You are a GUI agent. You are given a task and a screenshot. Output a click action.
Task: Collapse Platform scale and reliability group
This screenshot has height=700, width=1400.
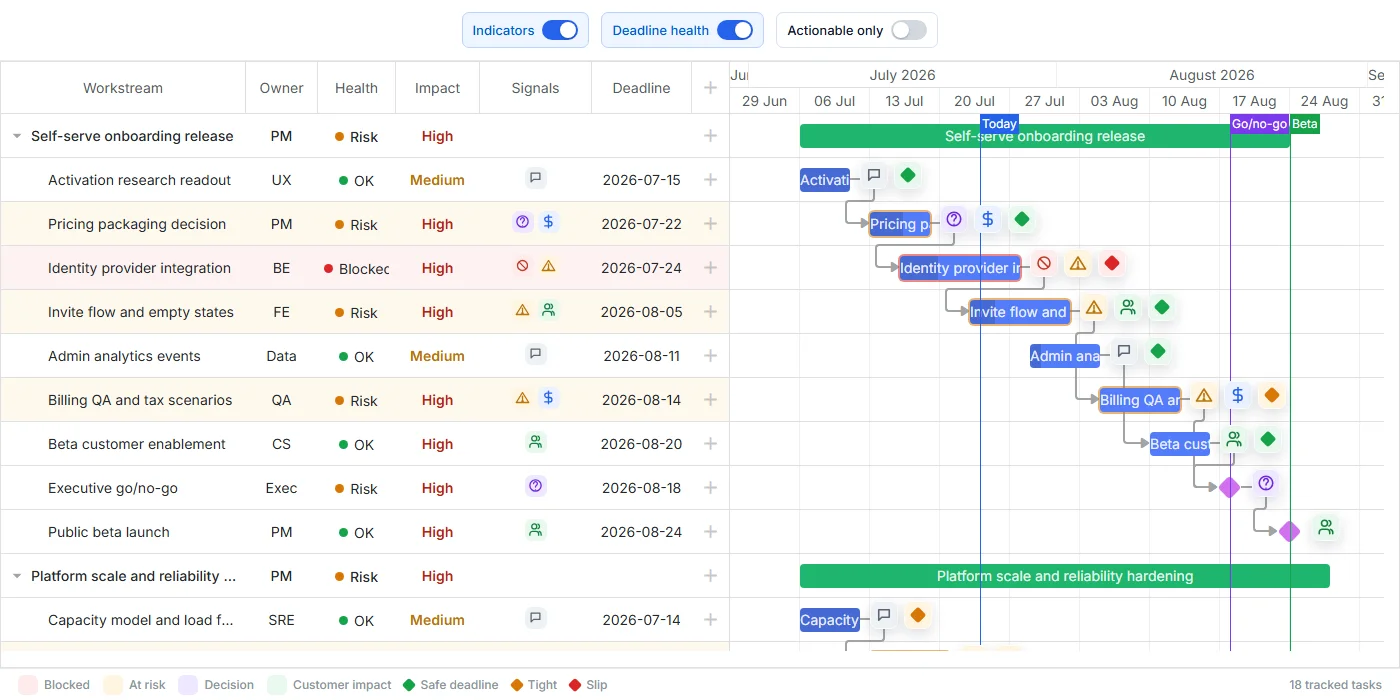pyautogui.click(x=17, y=576)
